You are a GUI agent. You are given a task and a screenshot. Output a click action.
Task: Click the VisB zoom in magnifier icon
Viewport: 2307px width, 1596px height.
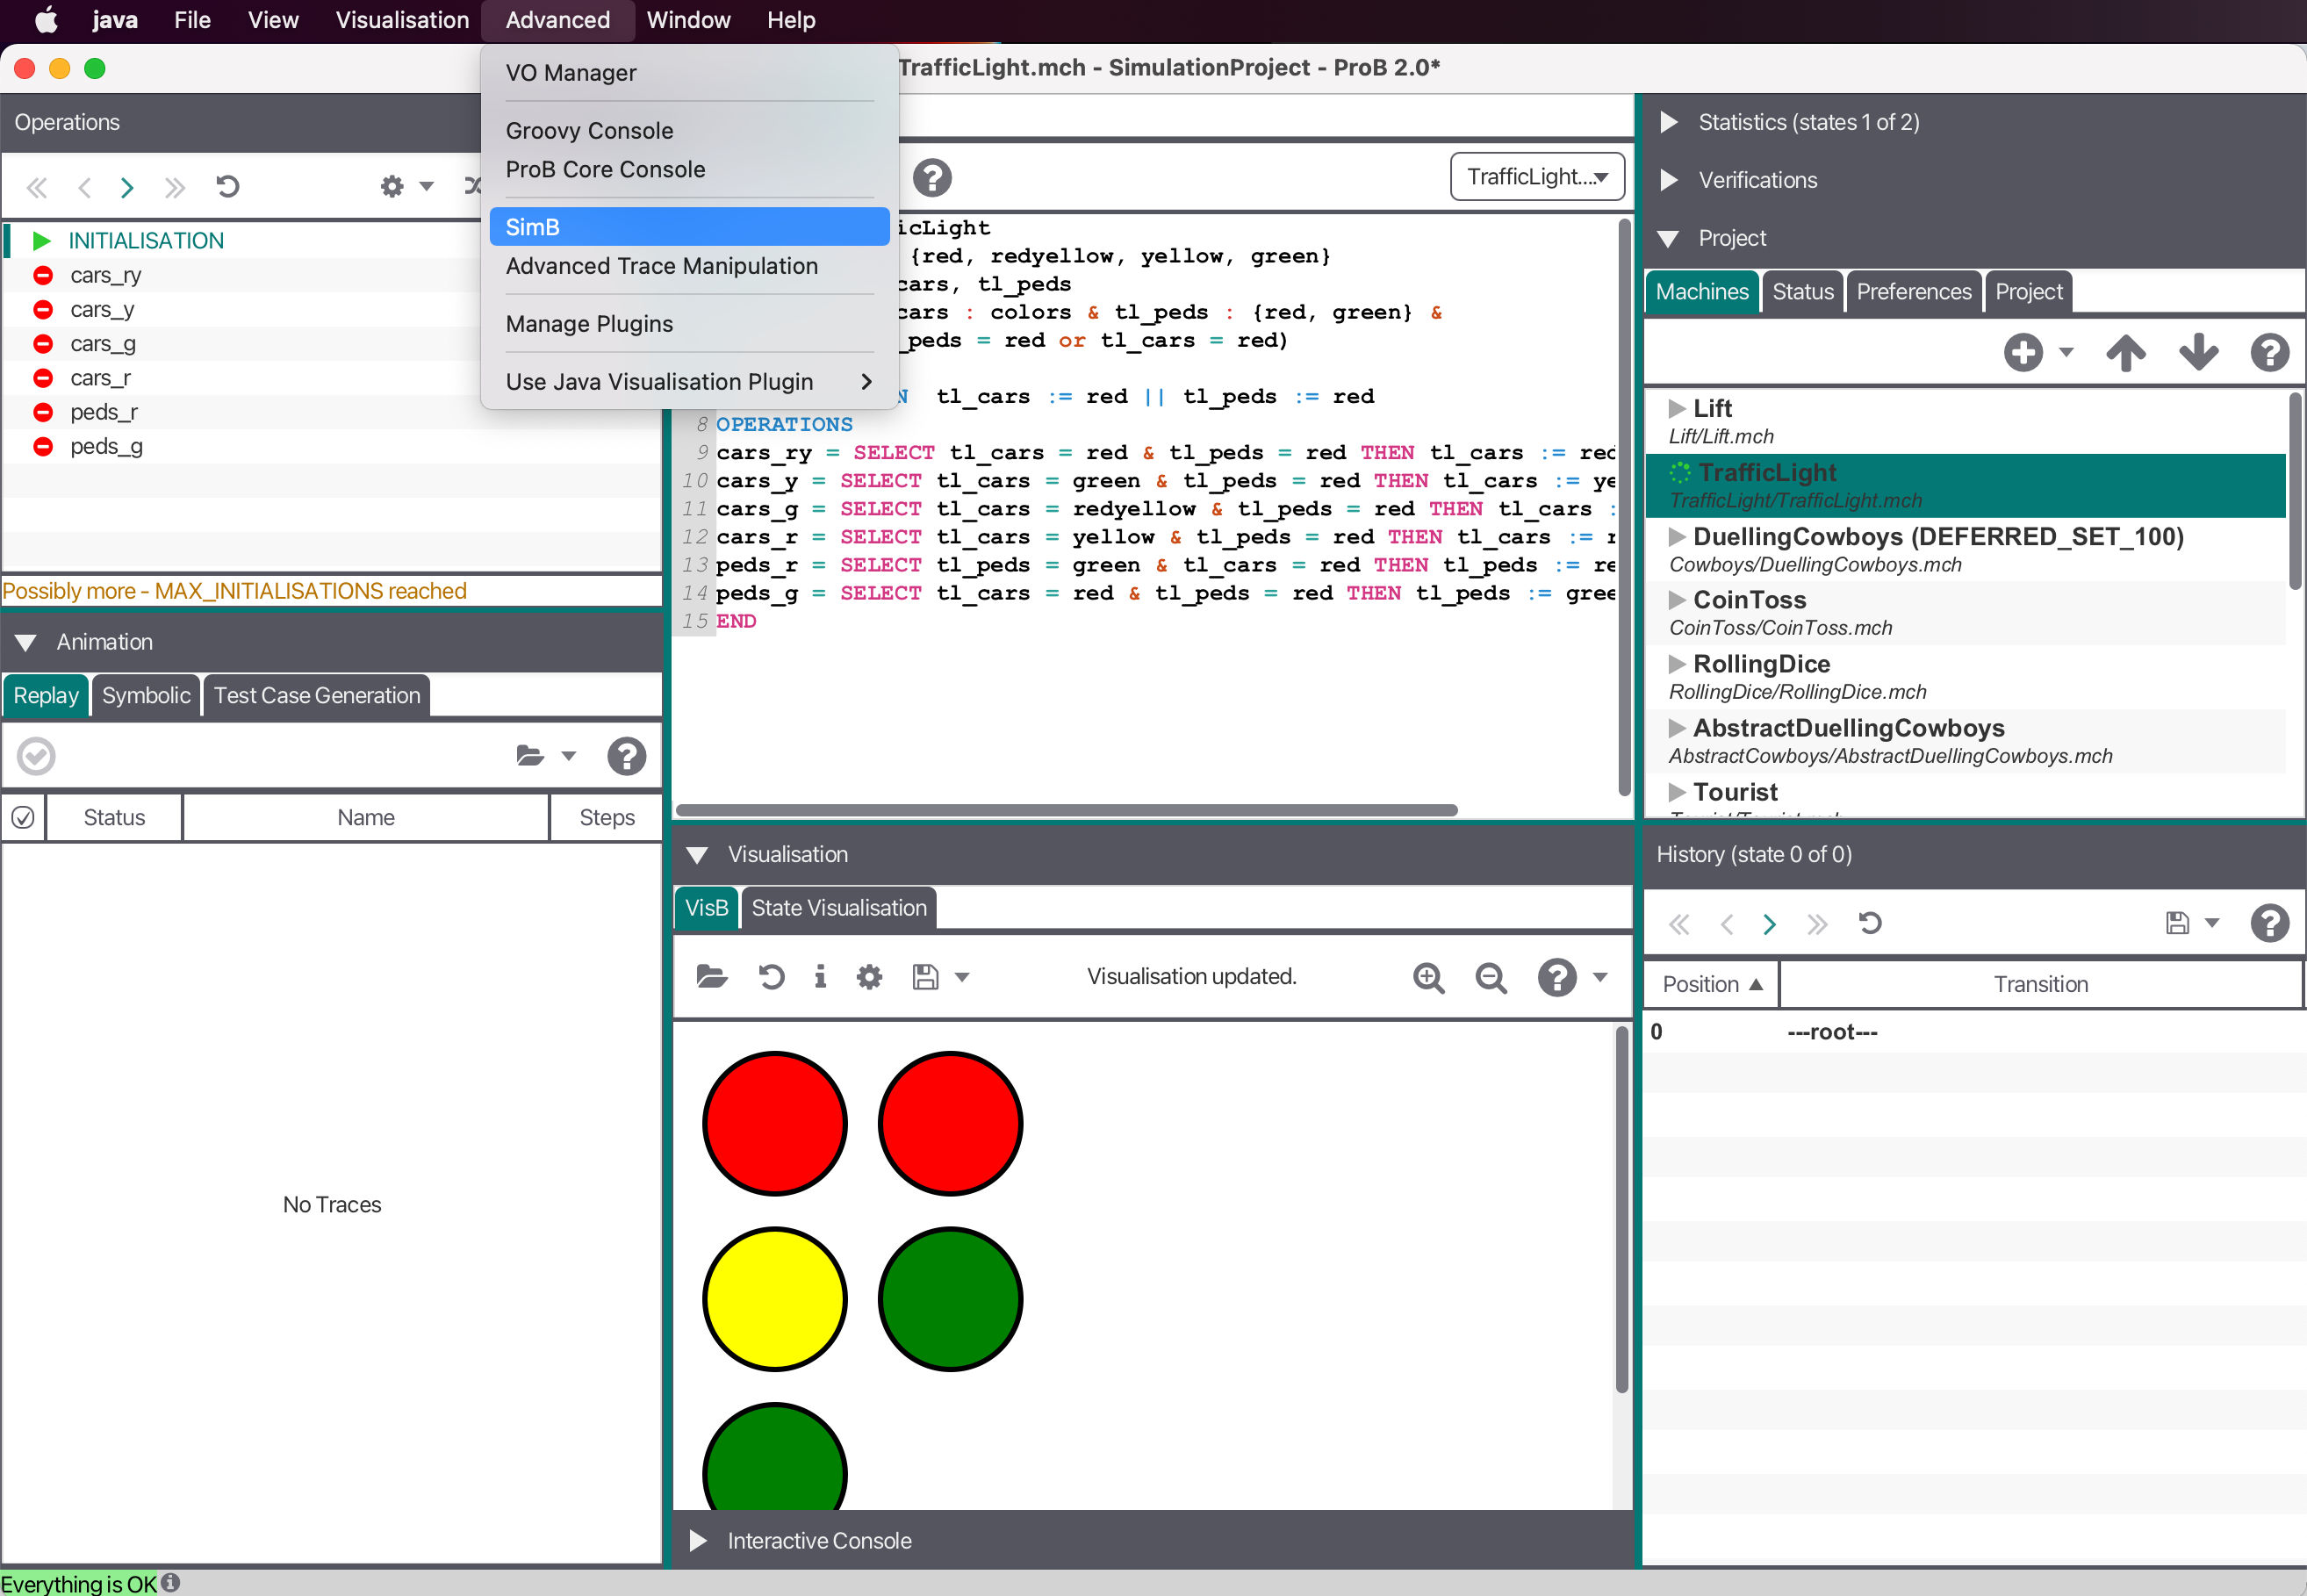pos(1428,977)
